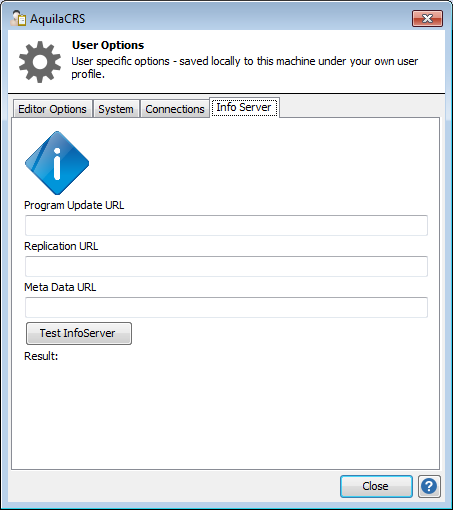Screen dimensions: 453x510
Task: Close the window with the red X button
Action: tap(427, 18)
